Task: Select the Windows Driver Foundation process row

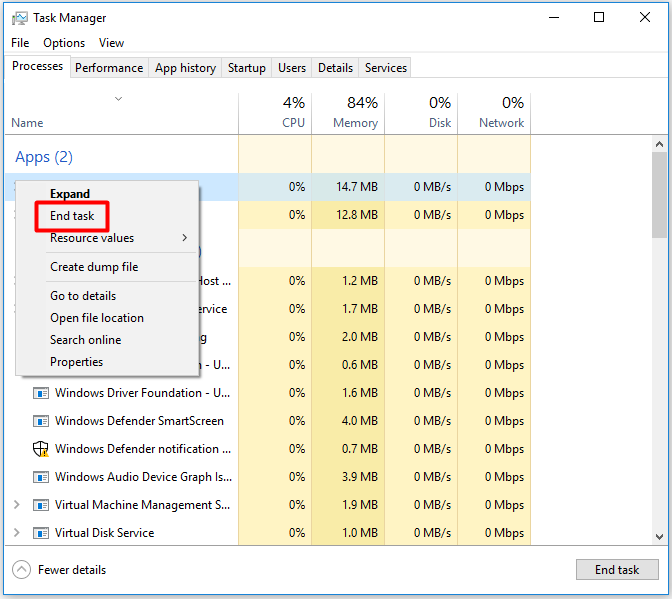Action: coord(268,393)
